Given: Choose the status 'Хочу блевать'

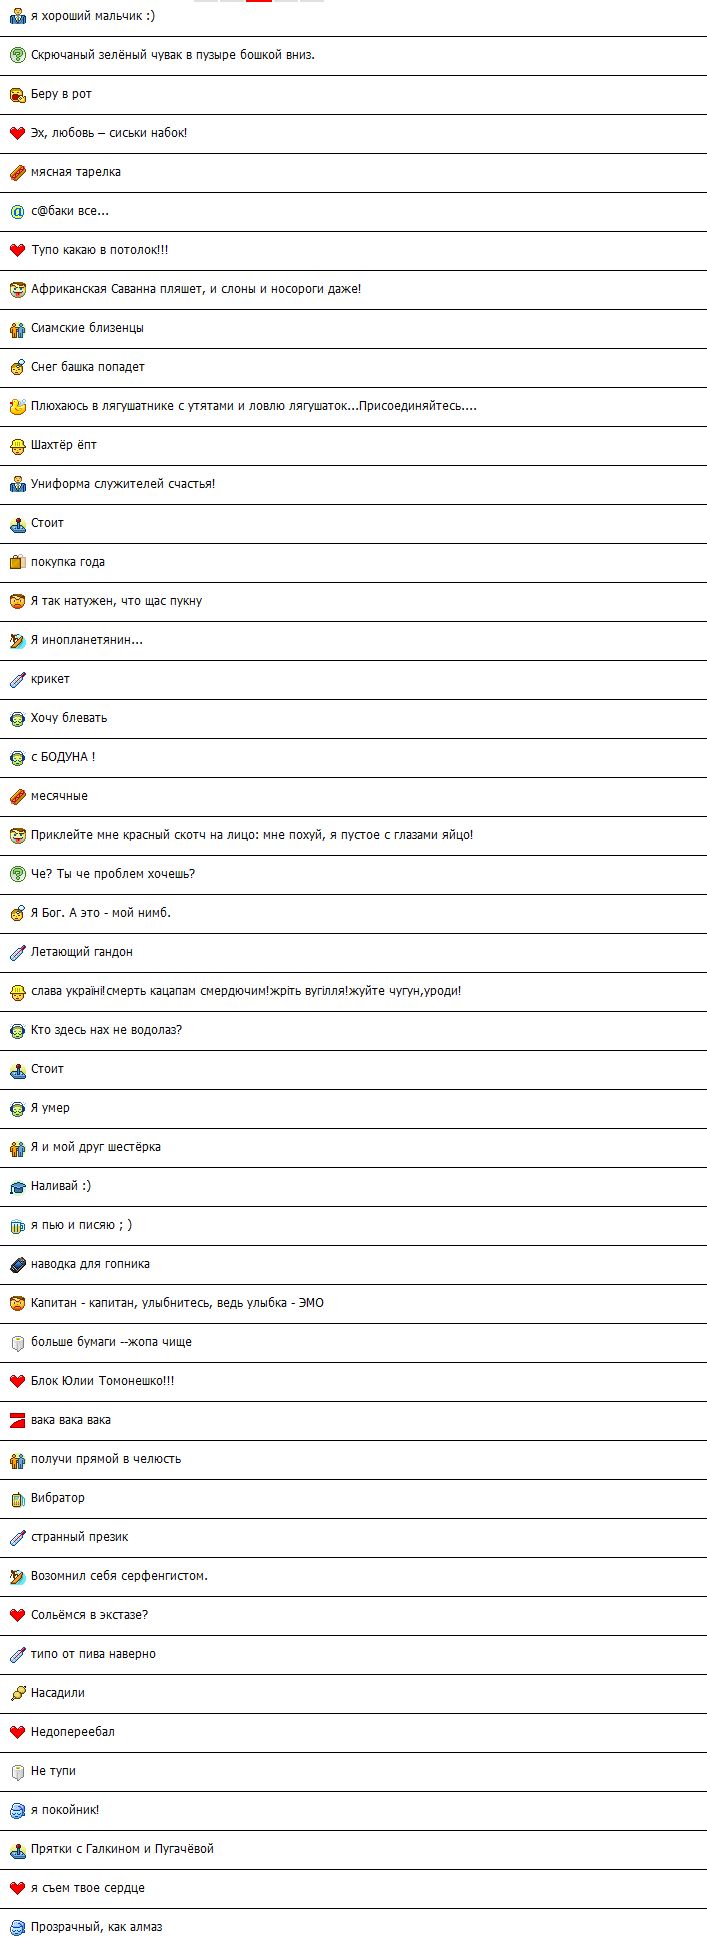Looking at the screenshot, I should click(353, 718).
